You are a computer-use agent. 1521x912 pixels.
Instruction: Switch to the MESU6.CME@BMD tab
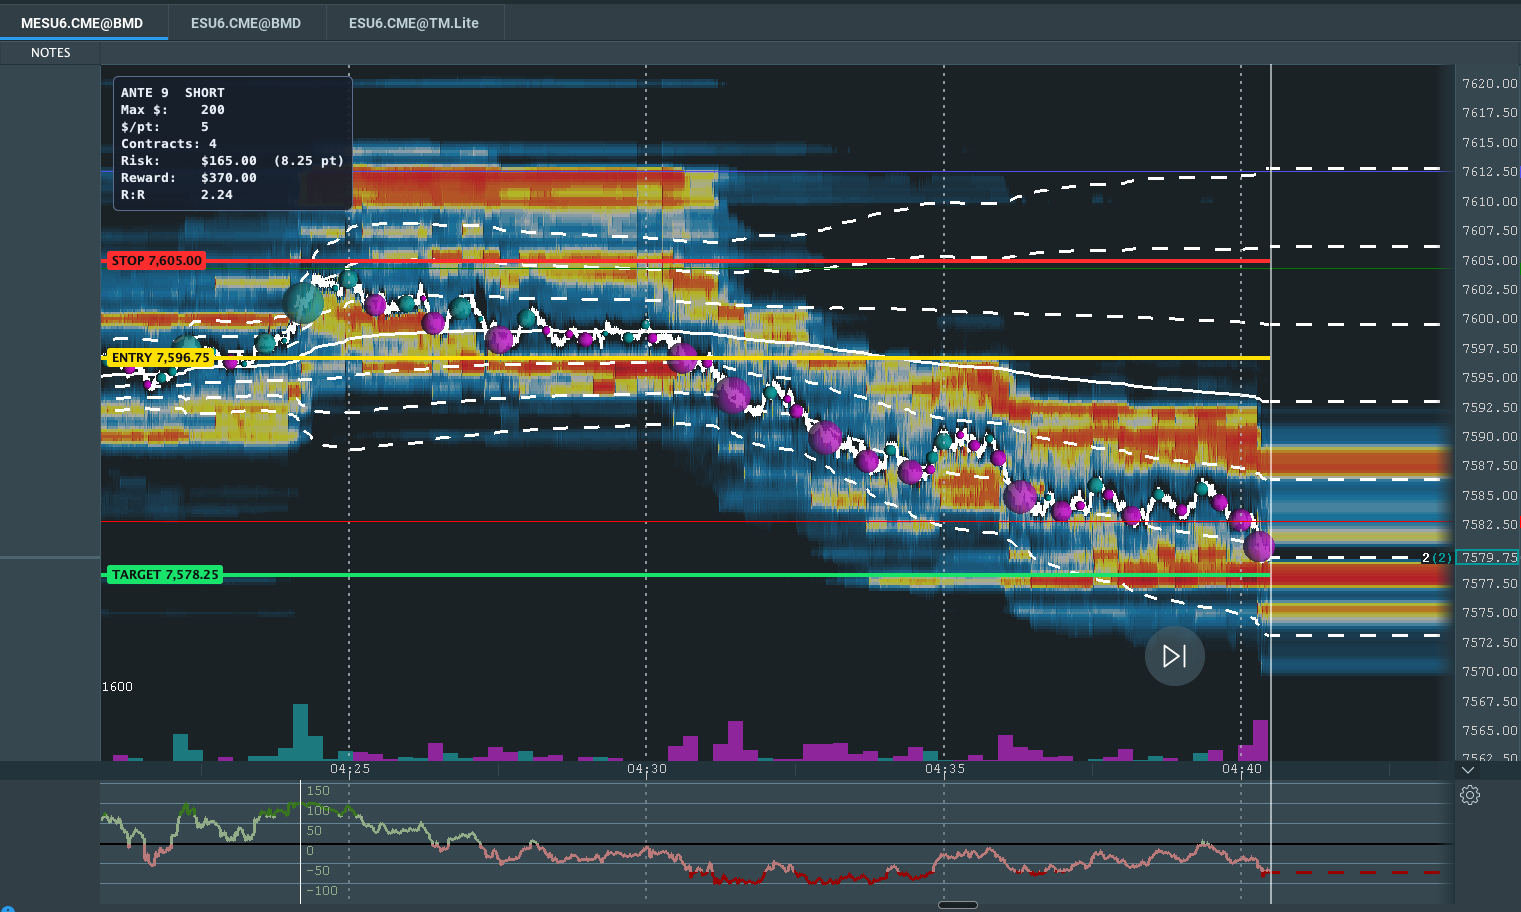pyautogui.click(x=82, y=23)
